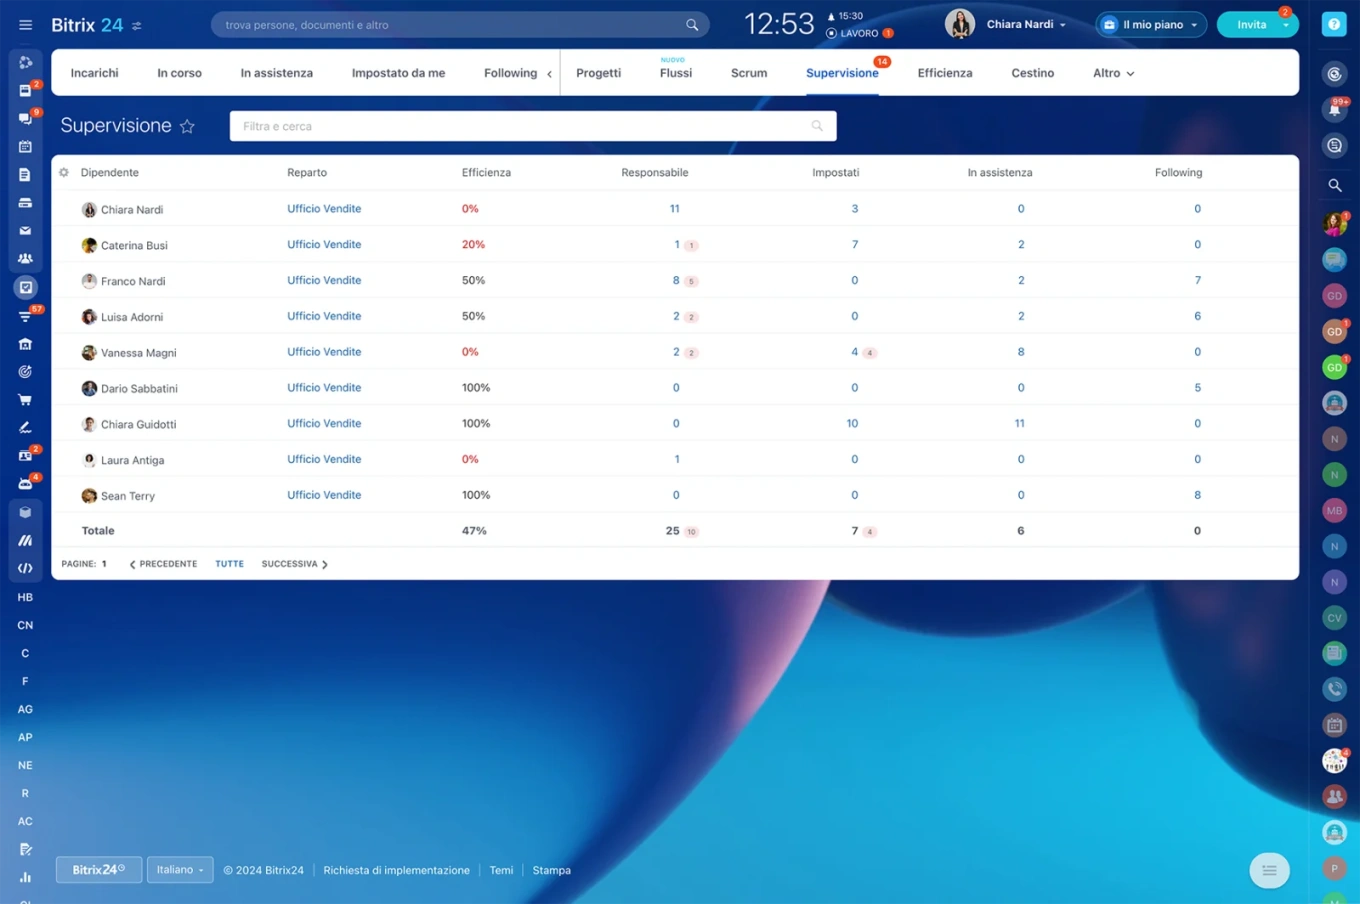Switch to the Efficienza tab

944,72
